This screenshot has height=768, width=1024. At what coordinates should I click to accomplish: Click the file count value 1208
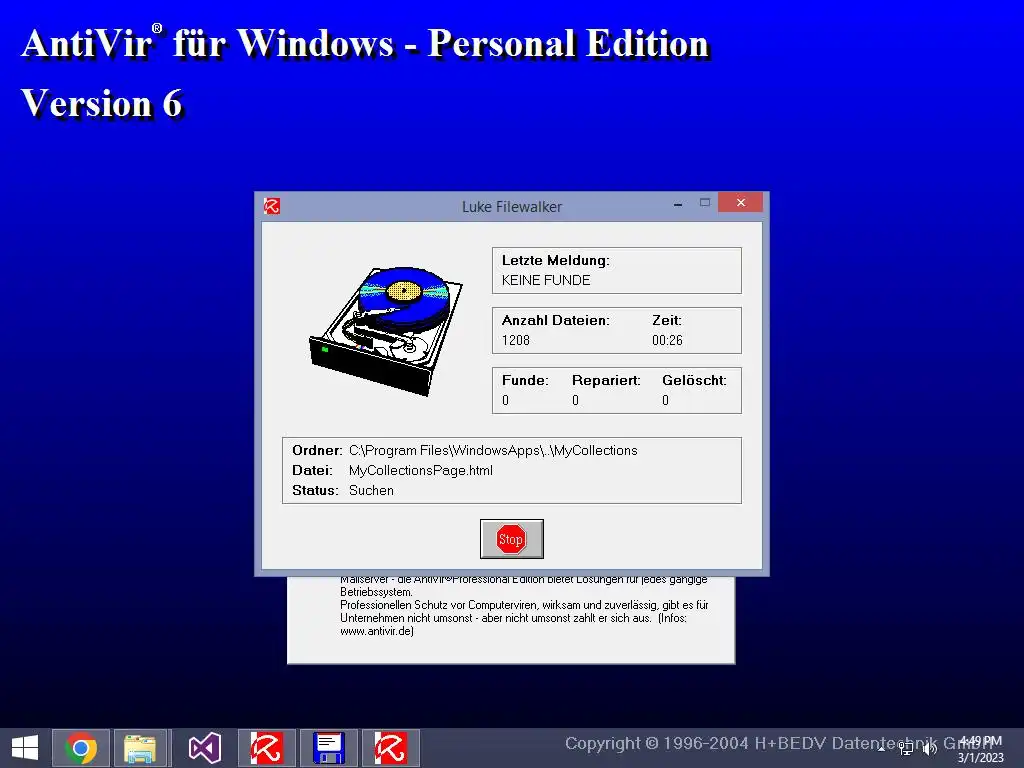[515, 340]
